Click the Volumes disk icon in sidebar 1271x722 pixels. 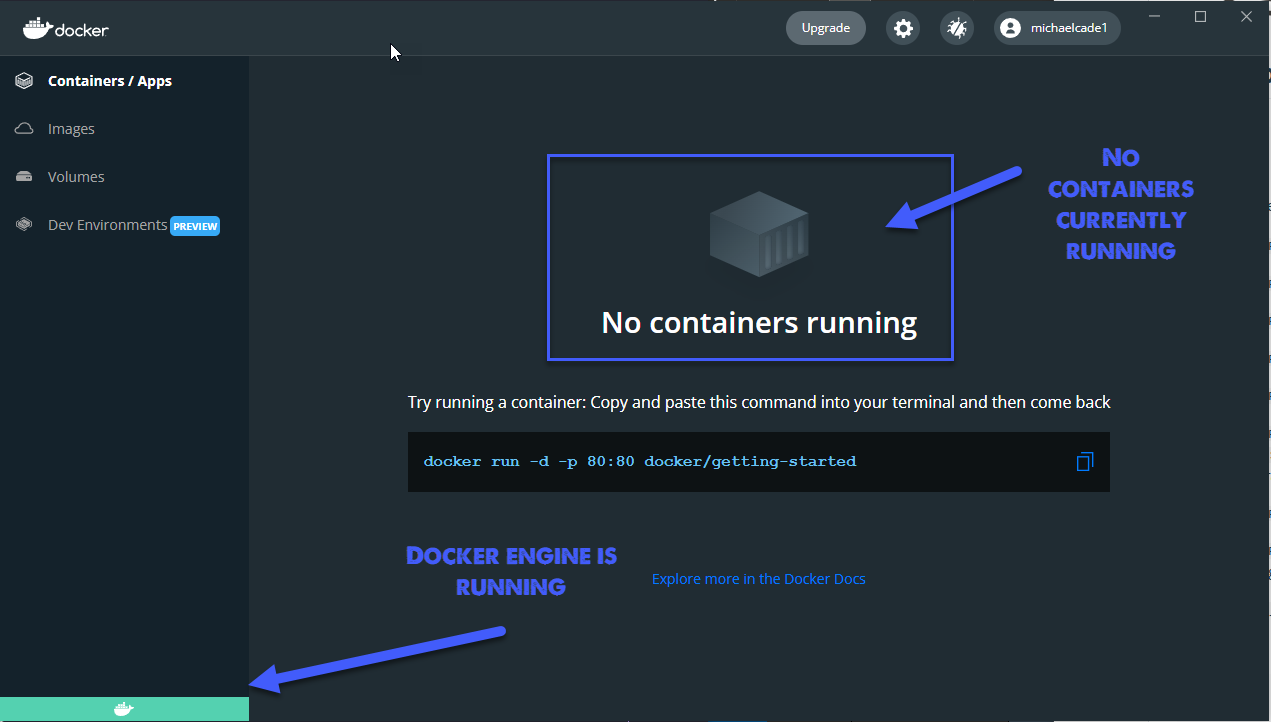[23, 176]
